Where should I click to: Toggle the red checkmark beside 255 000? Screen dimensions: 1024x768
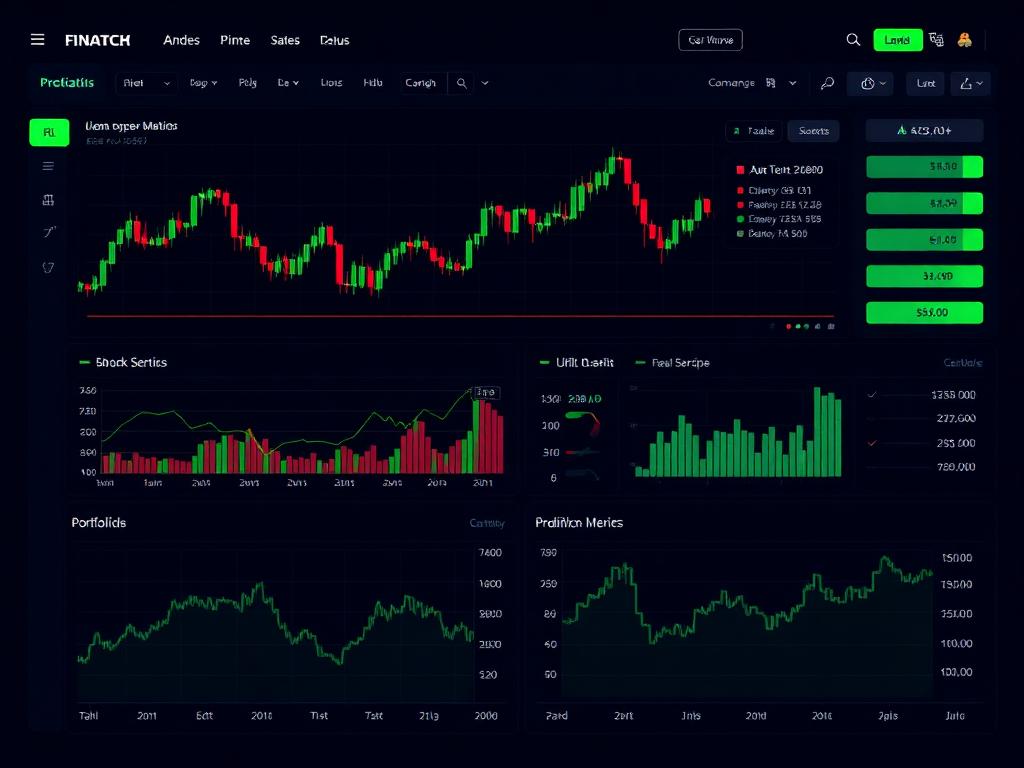pyautogui.click(x=872, y=443)
